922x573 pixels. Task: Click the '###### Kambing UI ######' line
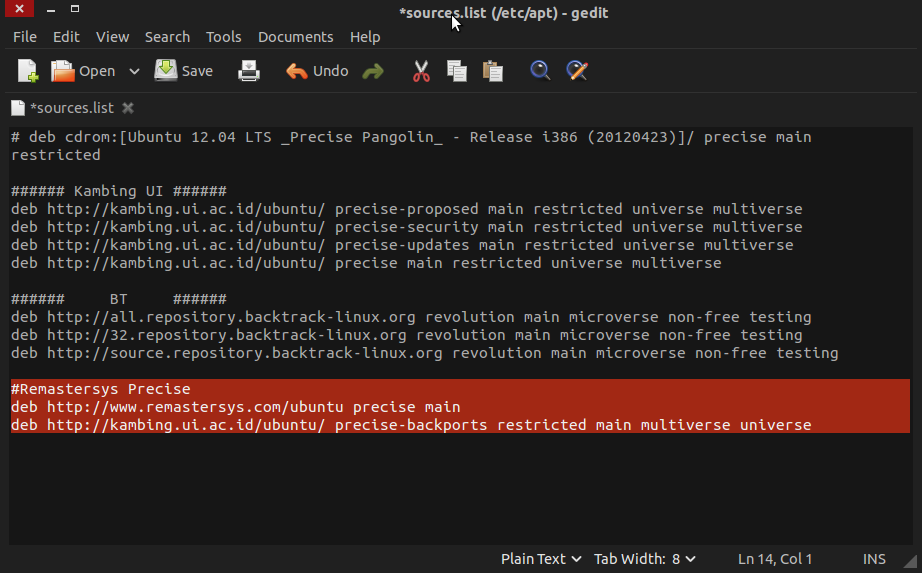[x=119, y=191]
